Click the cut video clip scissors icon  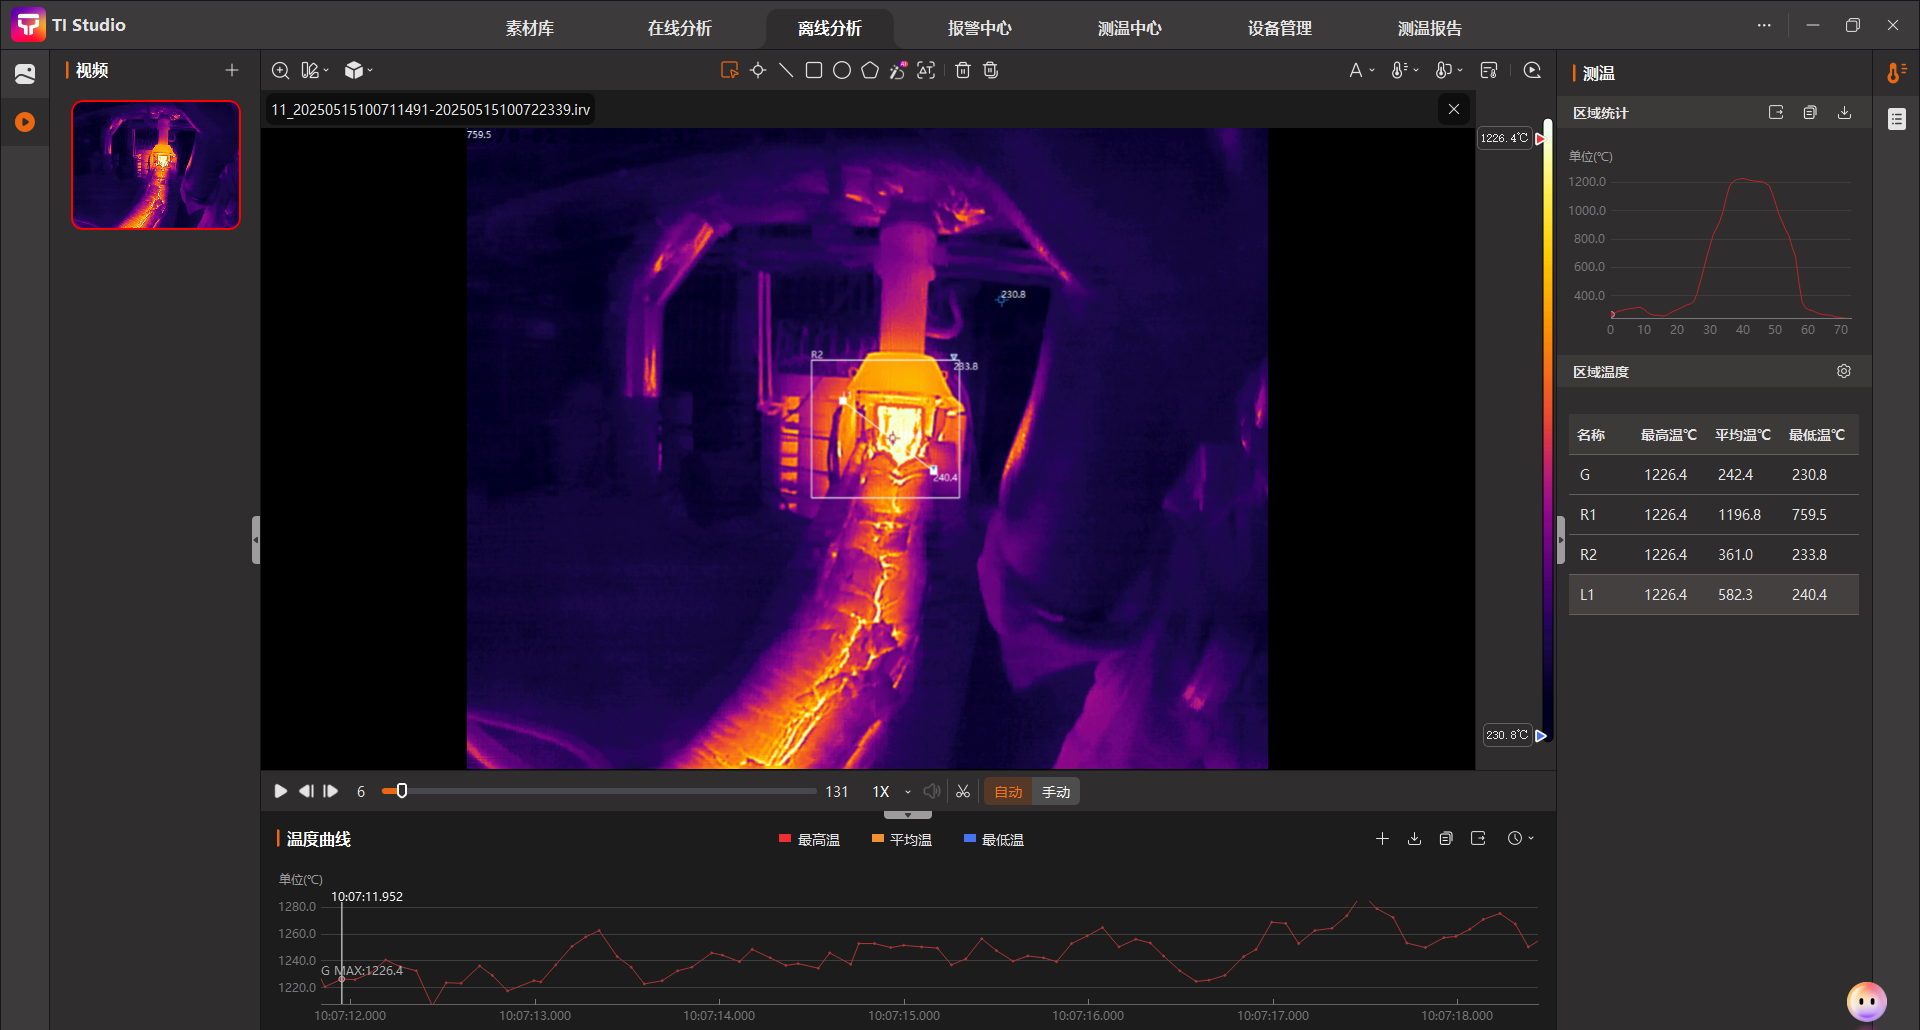[962, 791]
